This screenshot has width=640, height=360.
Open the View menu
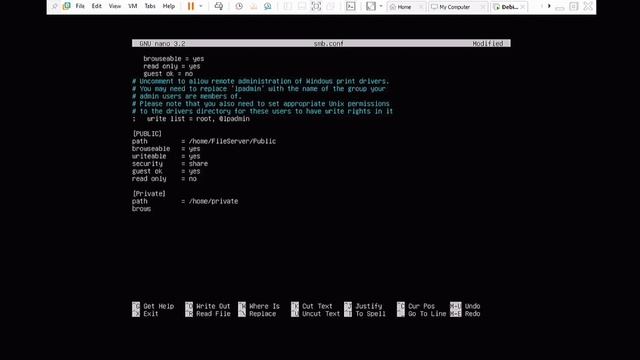tap(115, 6)
